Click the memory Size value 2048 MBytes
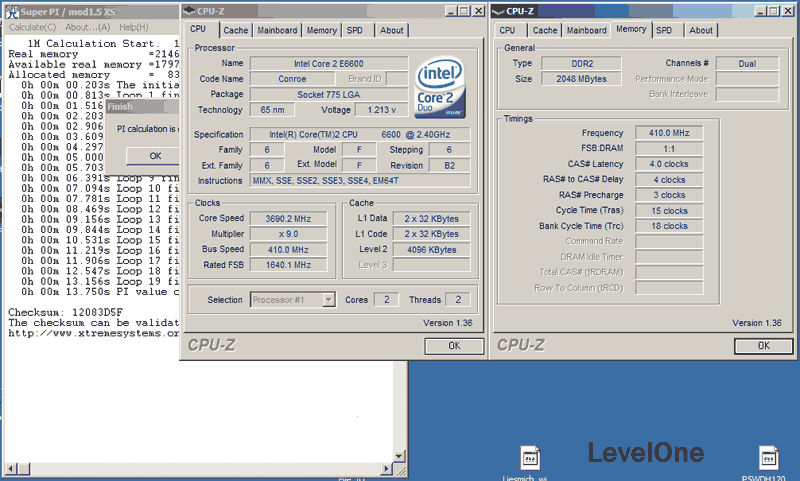The height and width of the screenshot is (481, 800). [582, 79]
